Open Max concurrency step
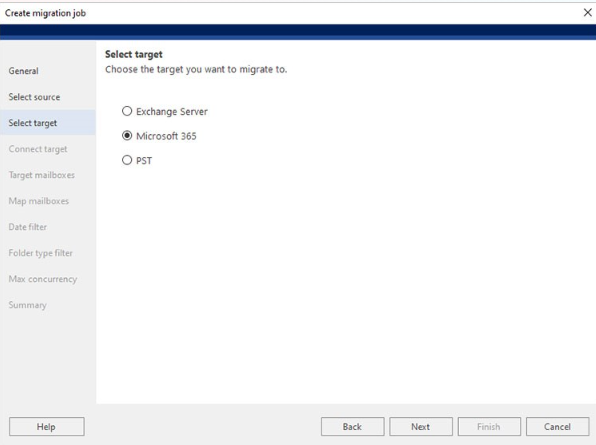Image resolution: width=596 pixels, height=445 pixels. (43, 279)
